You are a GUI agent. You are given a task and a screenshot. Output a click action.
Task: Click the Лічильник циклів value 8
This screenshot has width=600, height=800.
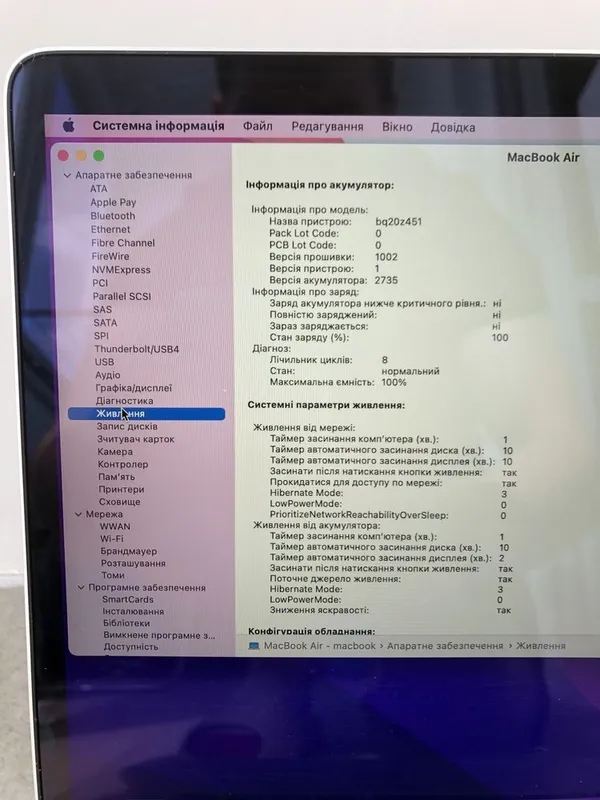click(x=385, y=360)
